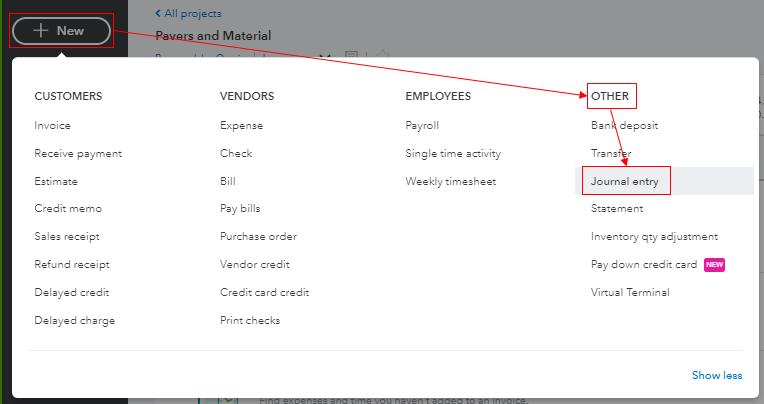The width and height of the screenshot is (764, 404).
Task: Open Pay down credit card
Action: 644,265
